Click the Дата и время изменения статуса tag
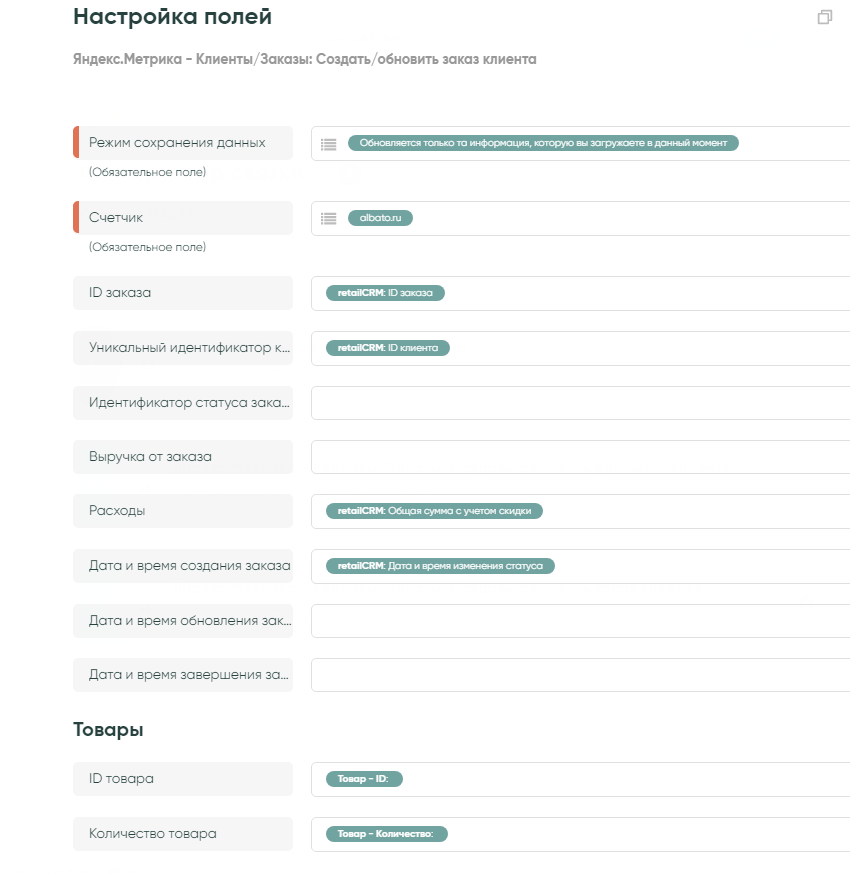 pos(440,566)
